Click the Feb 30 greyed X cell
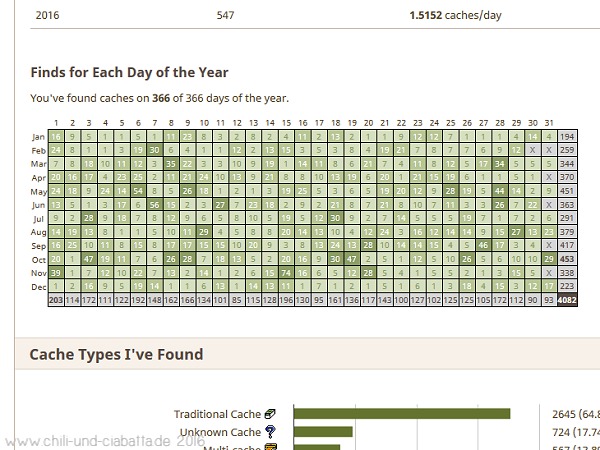 coord(532,150)
